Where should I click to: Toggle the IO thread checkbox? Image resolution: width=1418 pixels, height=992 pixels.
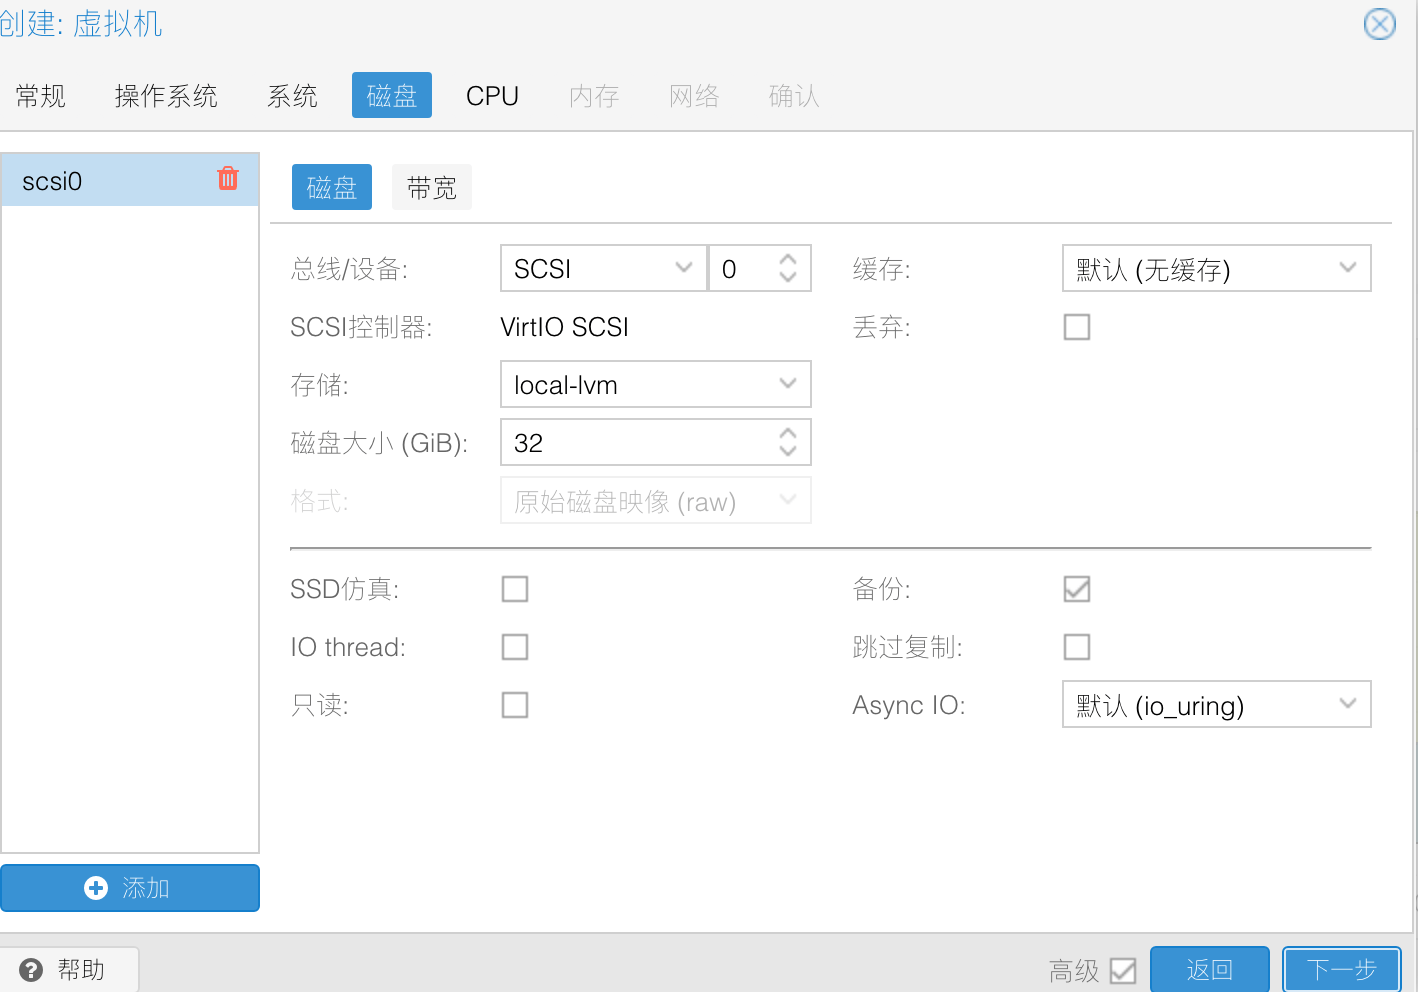(x=515, y=647)
